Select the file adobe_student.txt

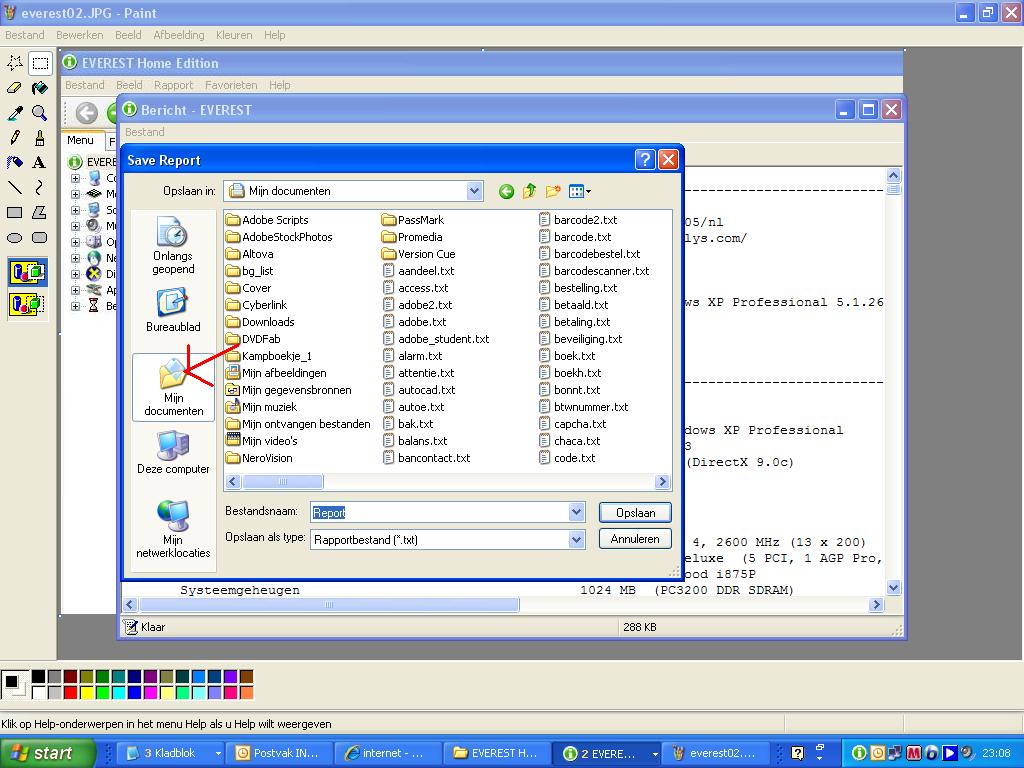(x=436, y=339)
